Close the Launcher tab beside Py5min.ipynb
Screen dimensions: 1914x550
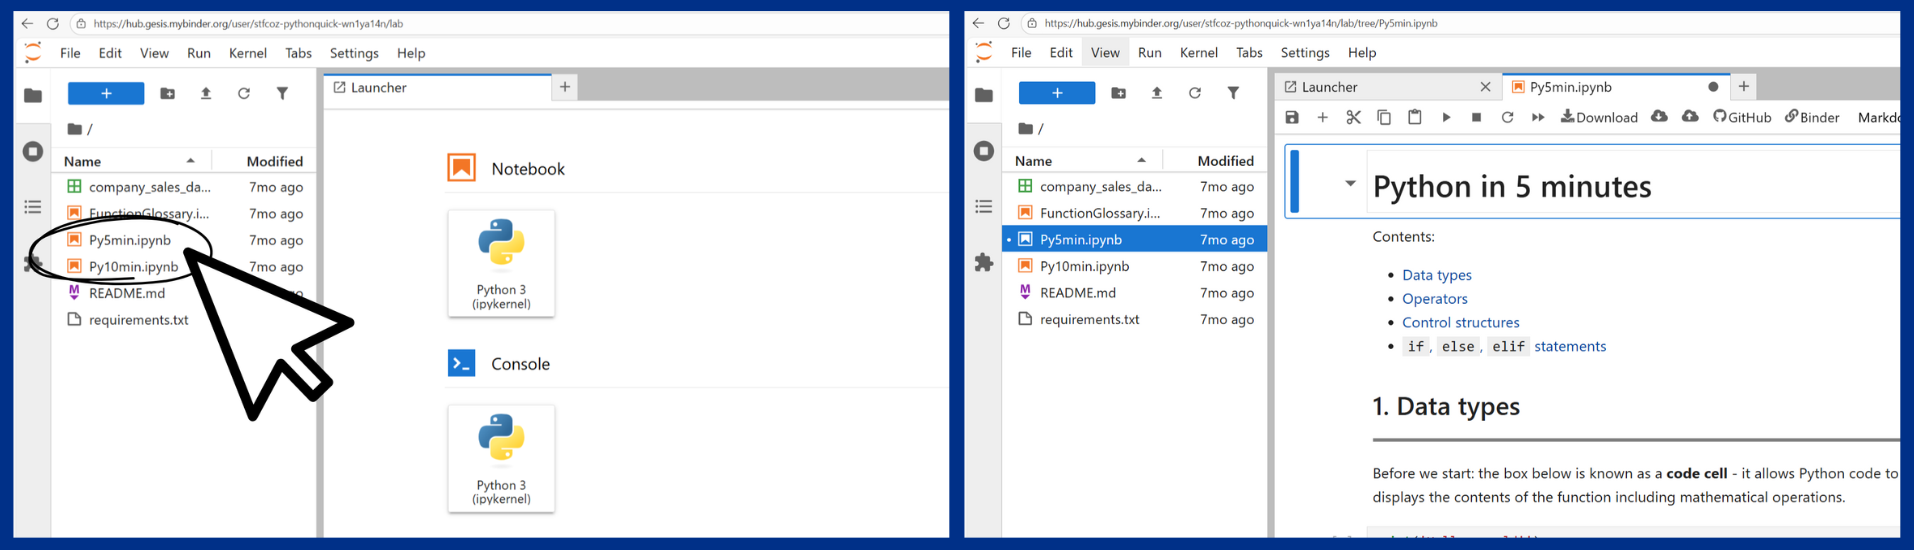[1485, 88]
